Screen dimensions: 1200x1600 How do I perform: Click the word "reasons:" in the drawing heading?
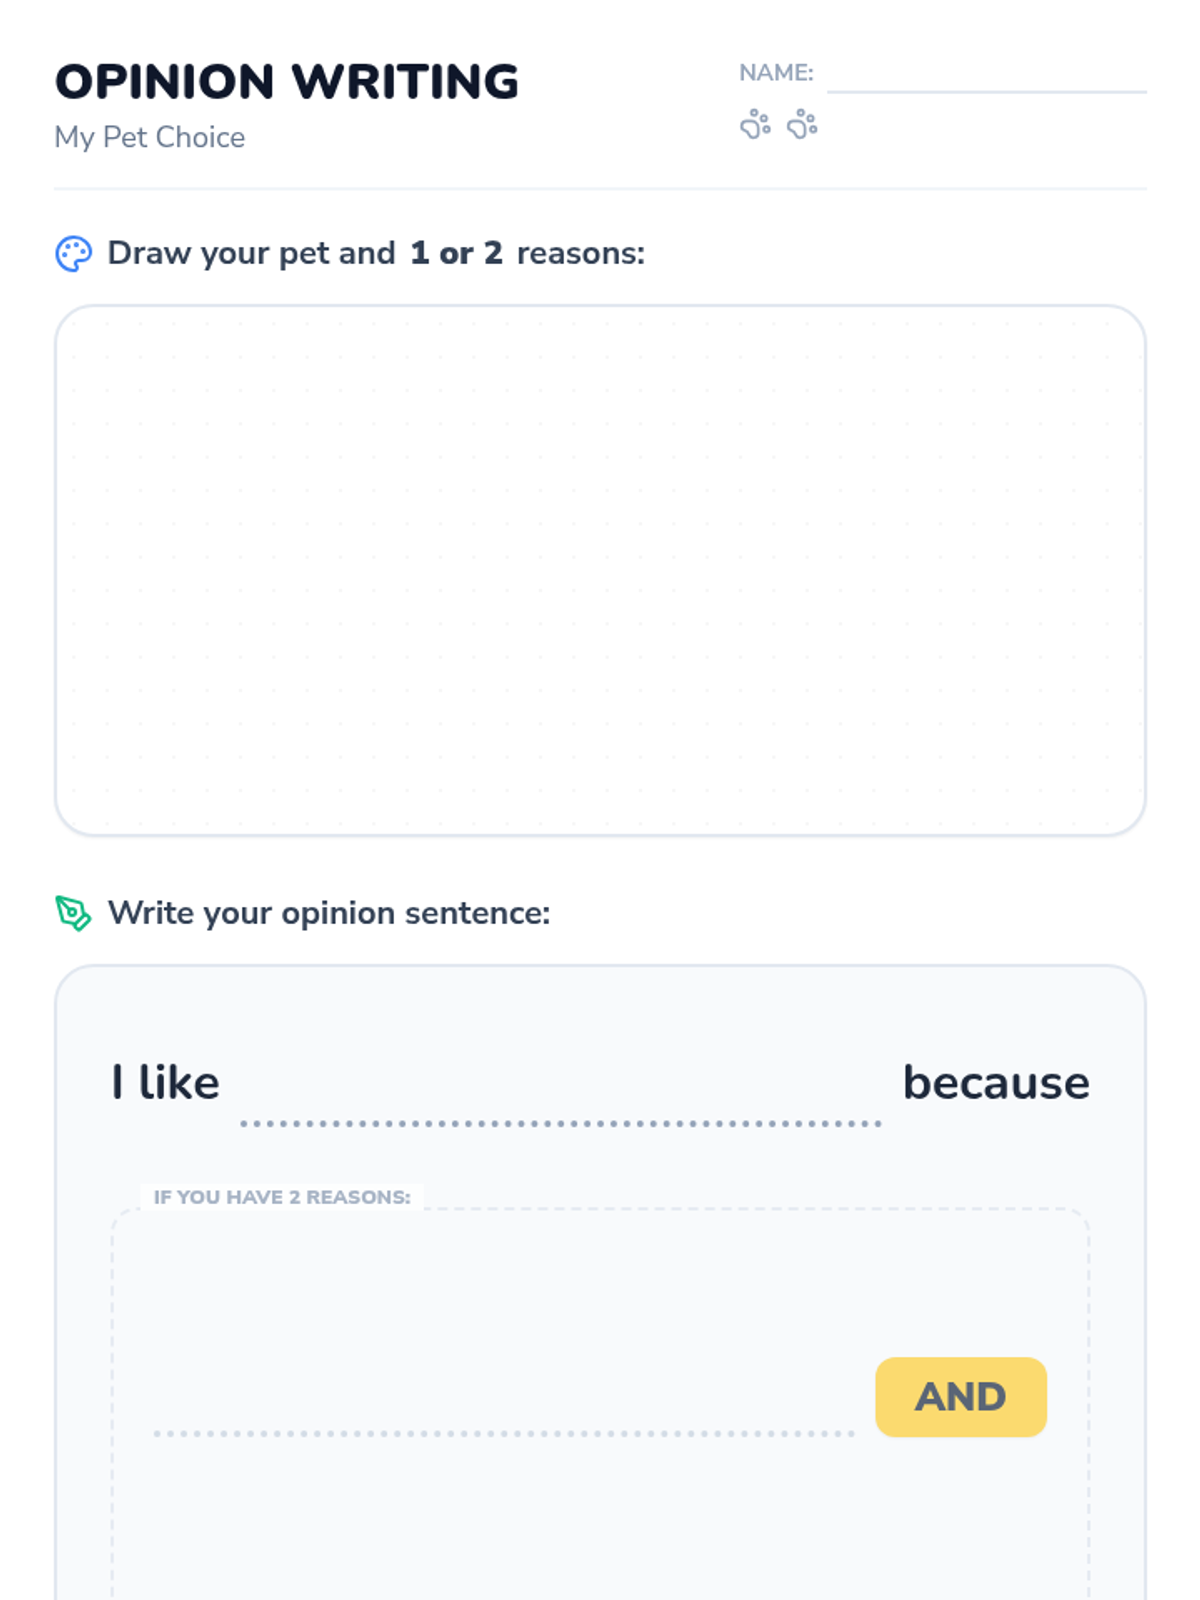click(580, 253)
